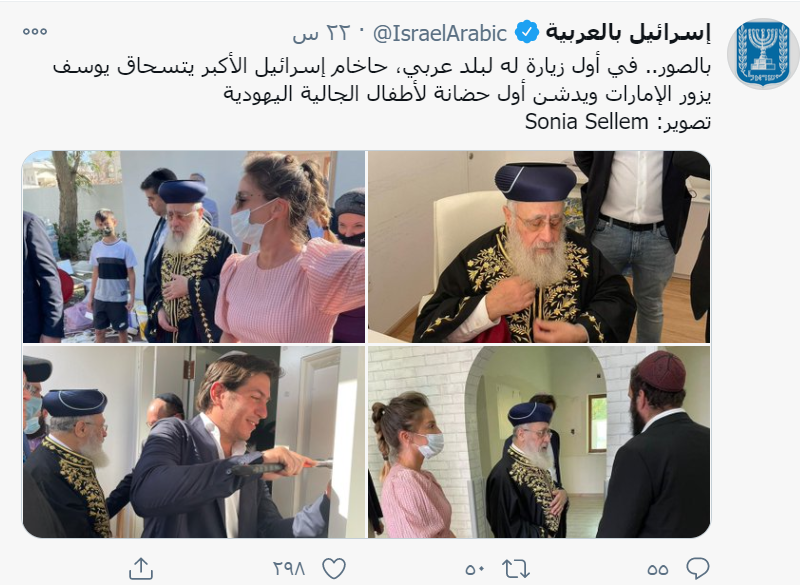Open the Israel emblem profile avatar
Screen dimensions: 800x585
(x=762, y=53)
